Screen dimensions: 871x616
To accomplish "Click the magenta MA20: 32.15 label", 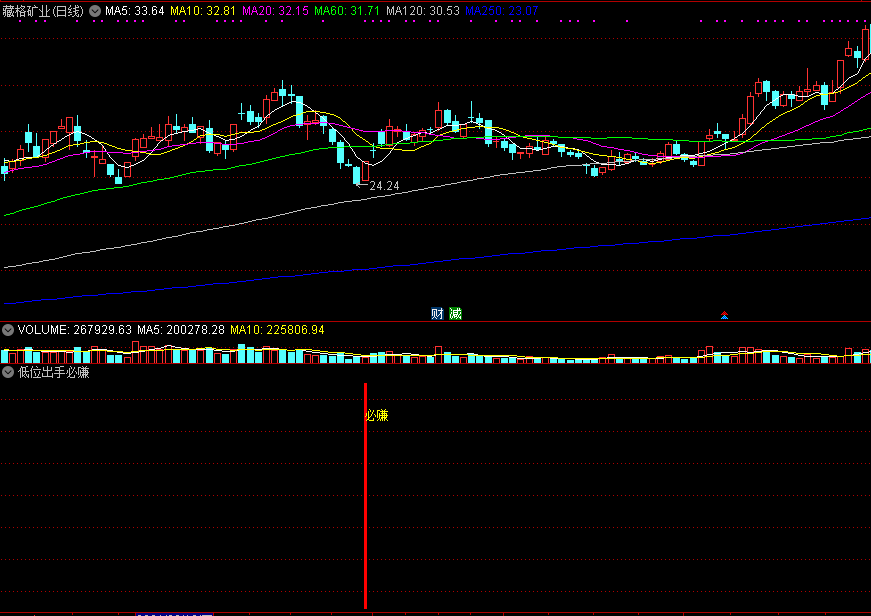I will [x=276, y=11].
